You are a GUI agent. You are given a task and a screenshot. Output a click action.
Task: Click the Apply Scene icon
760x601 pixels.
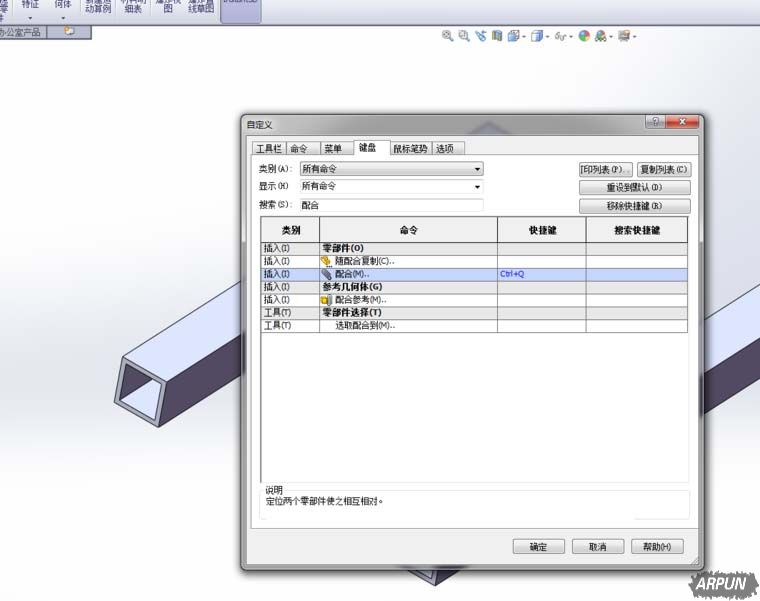[601, 36]
